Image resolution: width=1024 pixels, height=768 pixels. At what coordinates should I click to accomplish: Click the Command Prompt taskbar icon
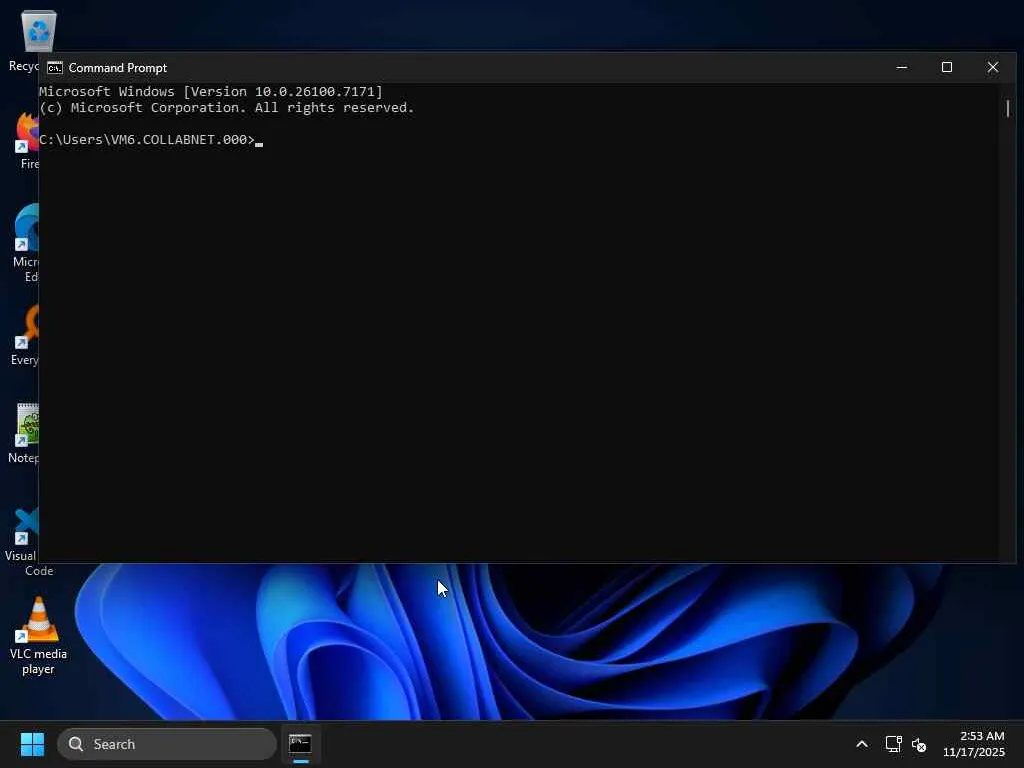(x=300, y=744)
